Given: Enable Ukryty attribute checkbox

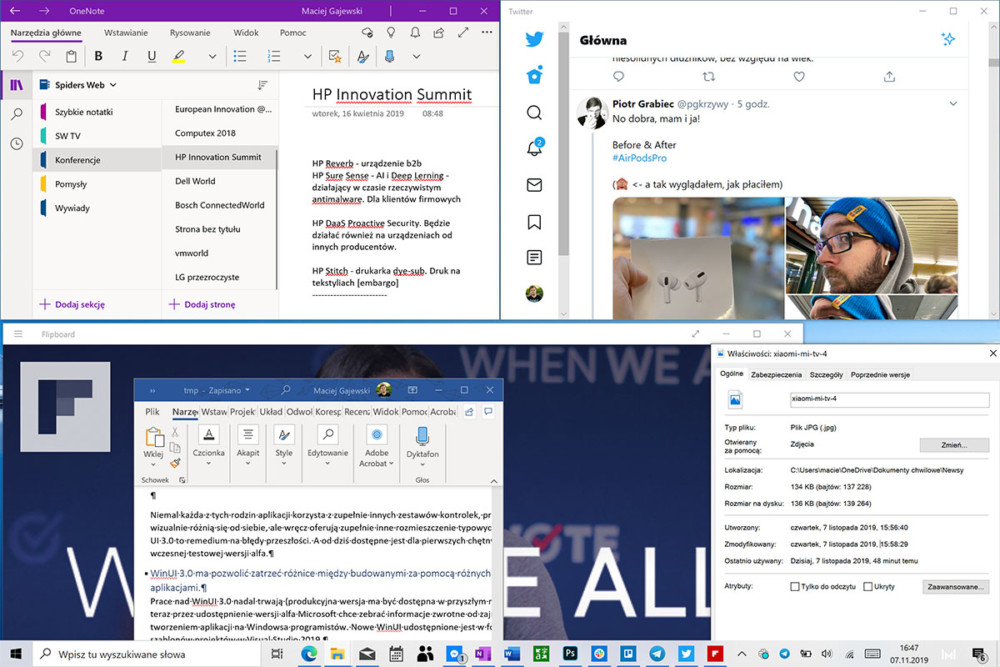Looking at the screenshot, I should coord(867,587).
